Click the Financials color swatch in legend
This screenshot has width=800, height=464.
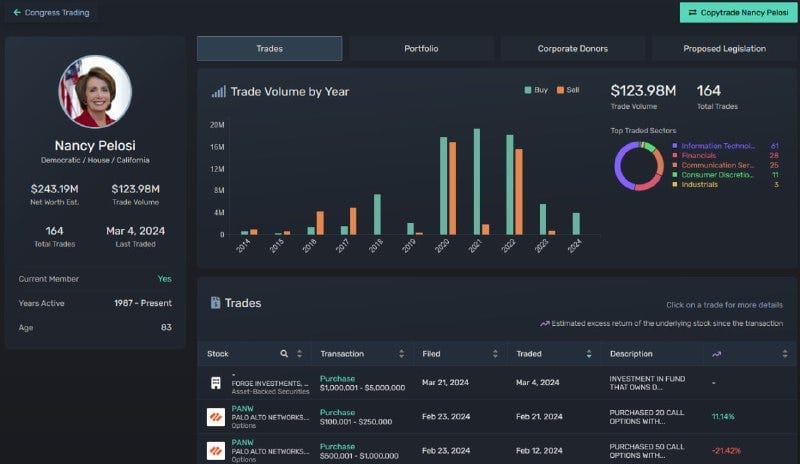click(675, 156)
